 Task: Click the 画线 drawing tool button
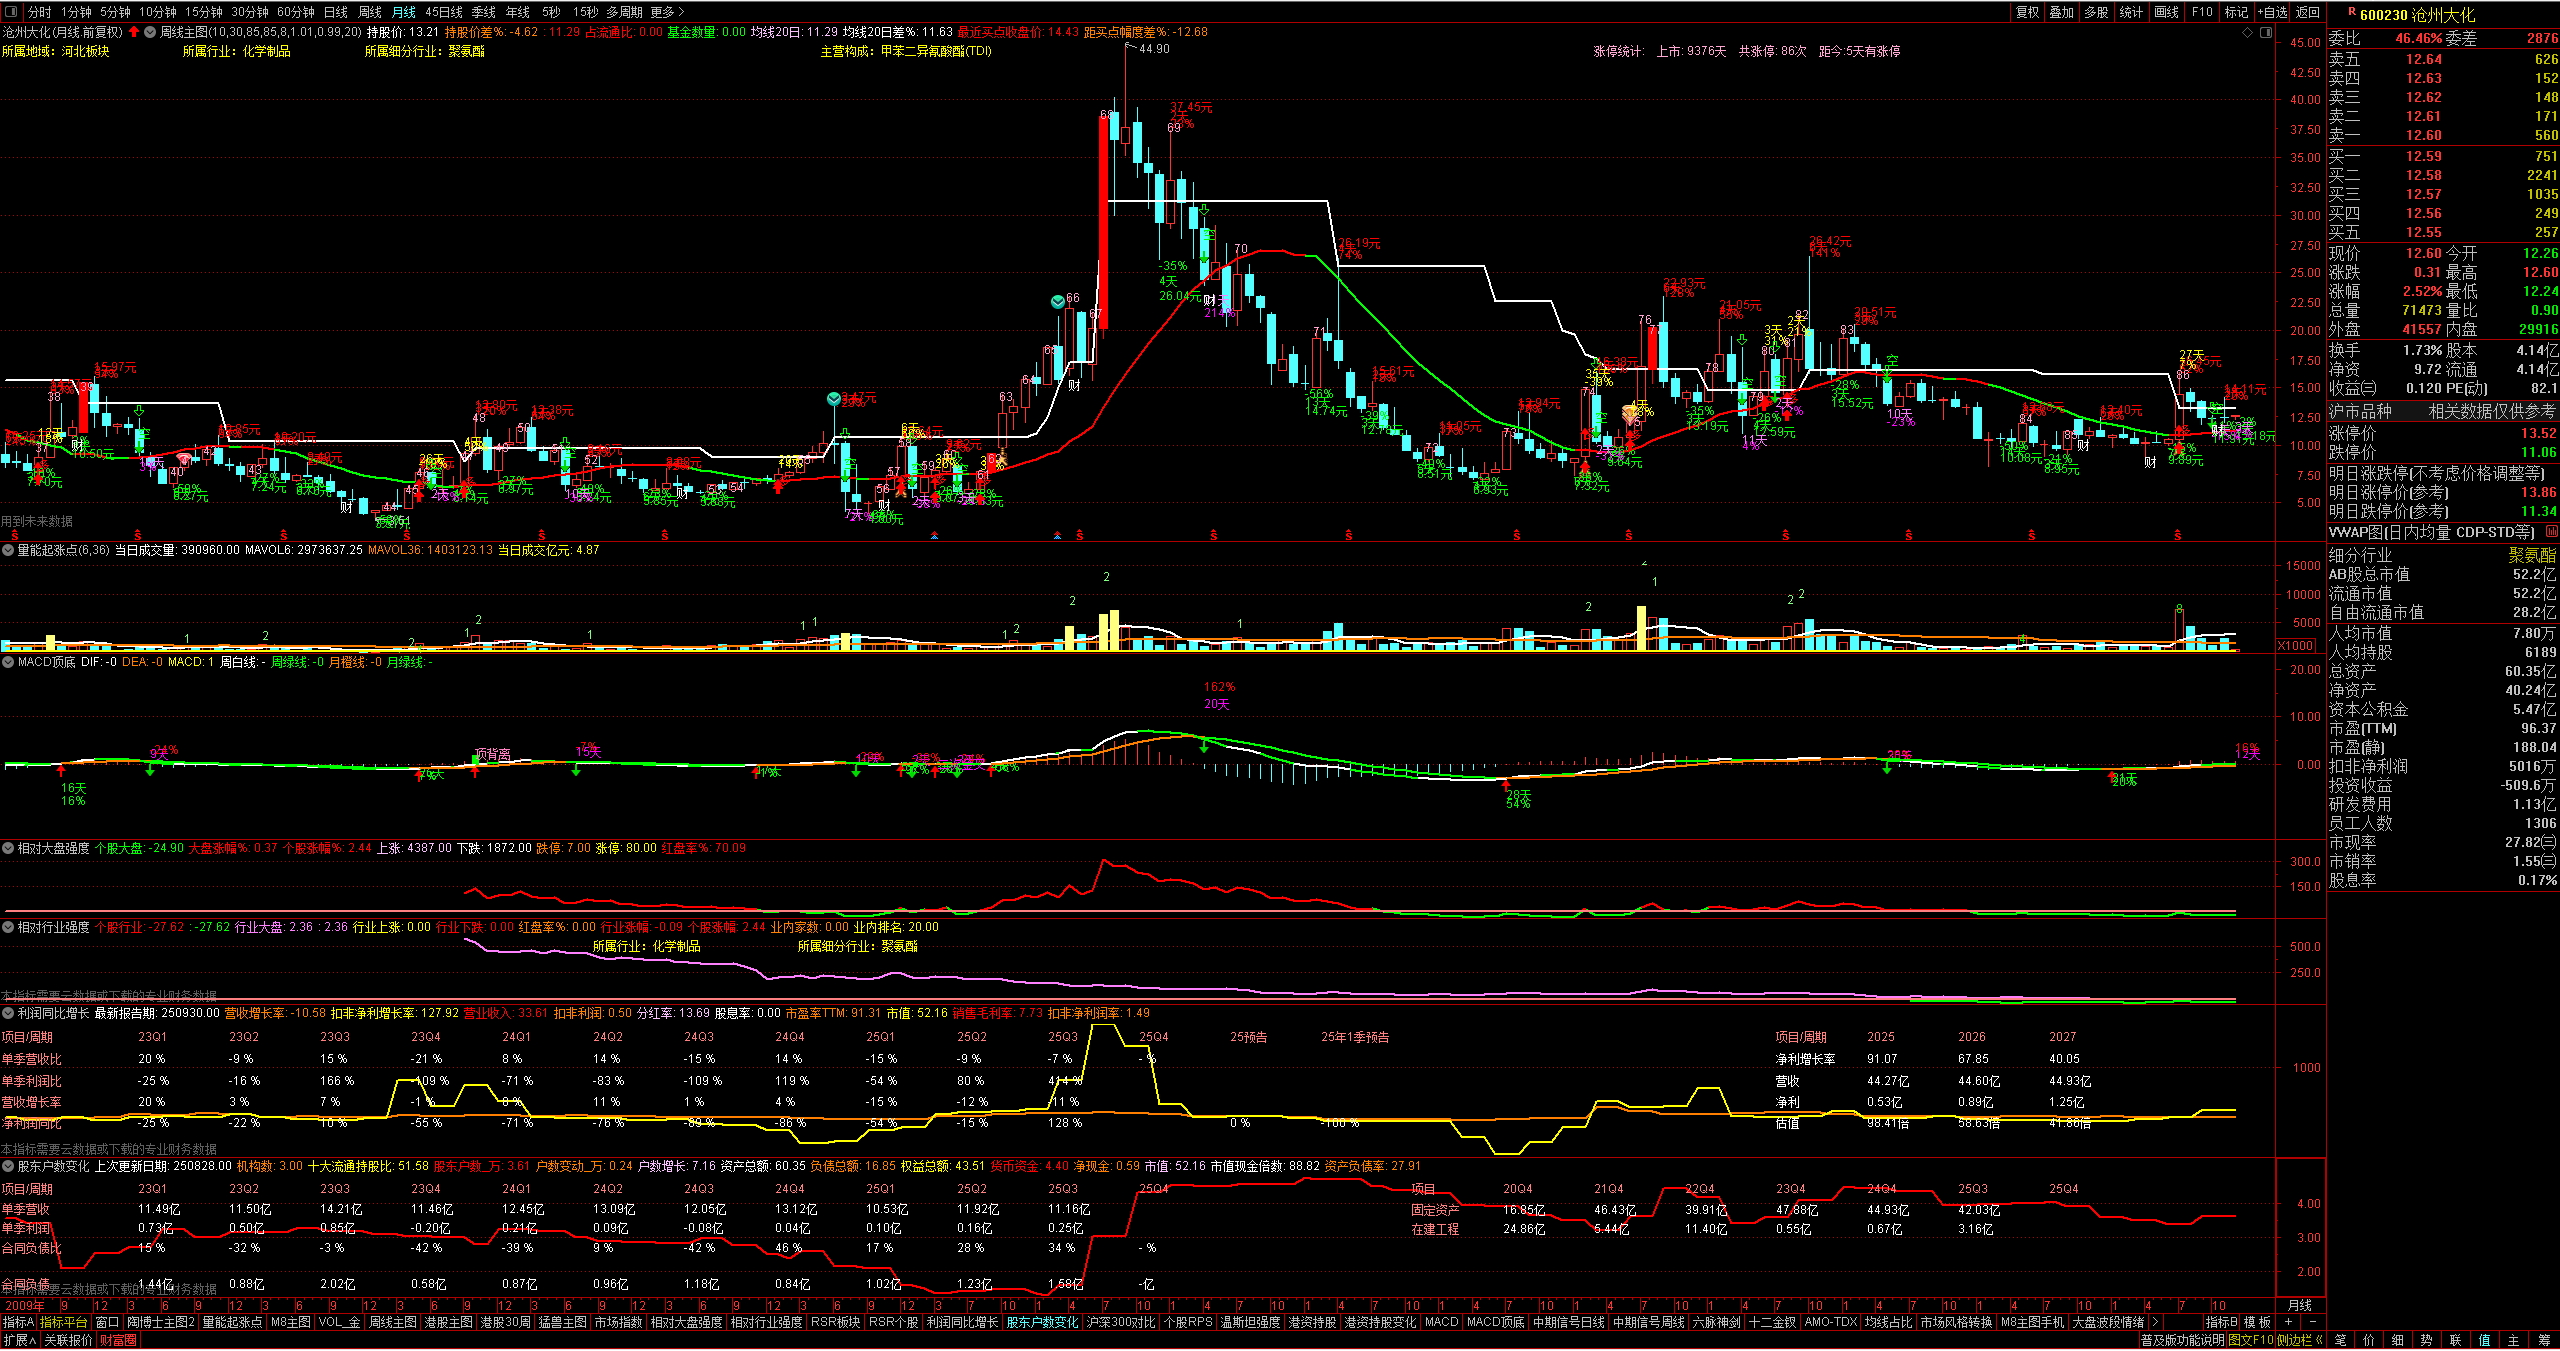[x=2166, y=12]
